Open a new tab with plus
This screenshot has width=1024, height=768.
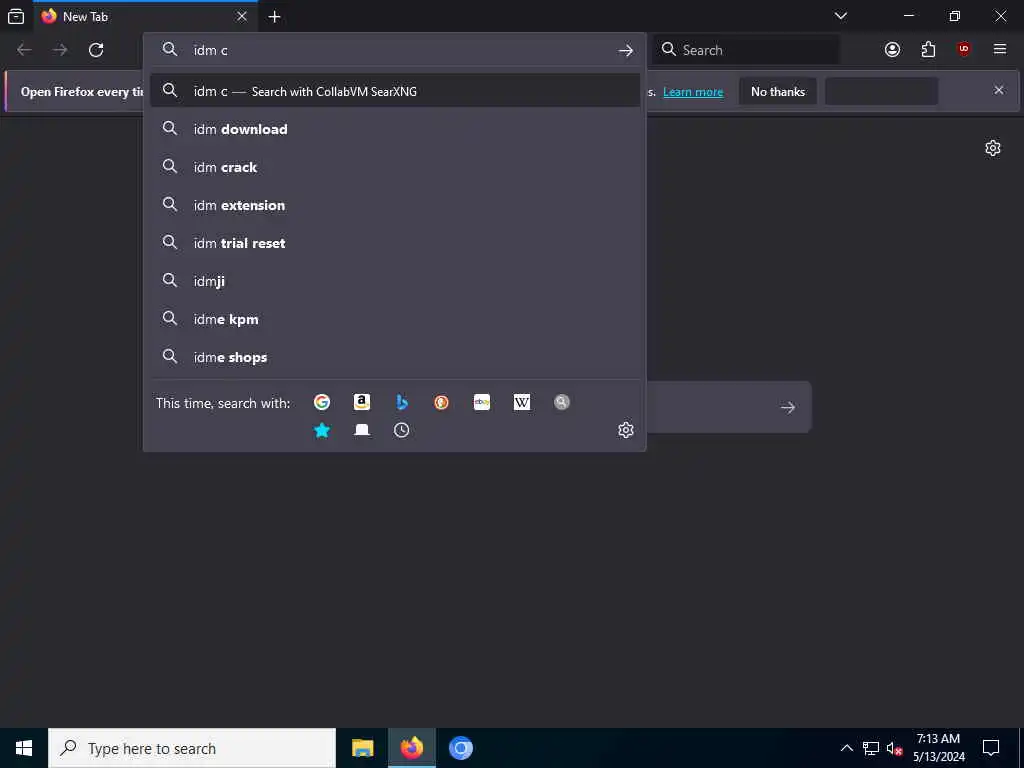click(274, 17)
